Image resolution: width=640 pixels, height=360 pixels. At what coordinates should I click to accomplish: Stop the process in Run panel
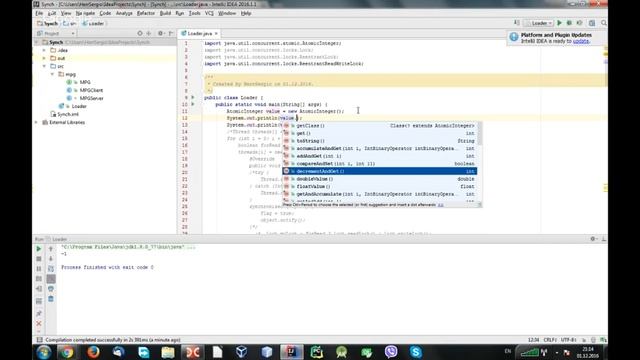(x=39, y=259)
